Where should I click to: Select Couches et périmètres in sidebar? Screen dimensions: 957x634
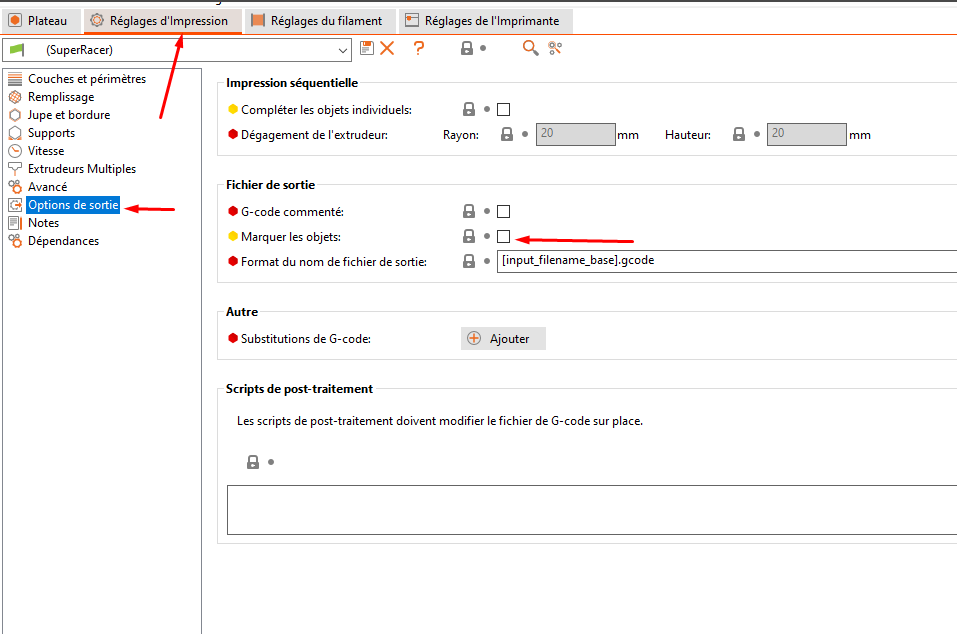point(87,79)
